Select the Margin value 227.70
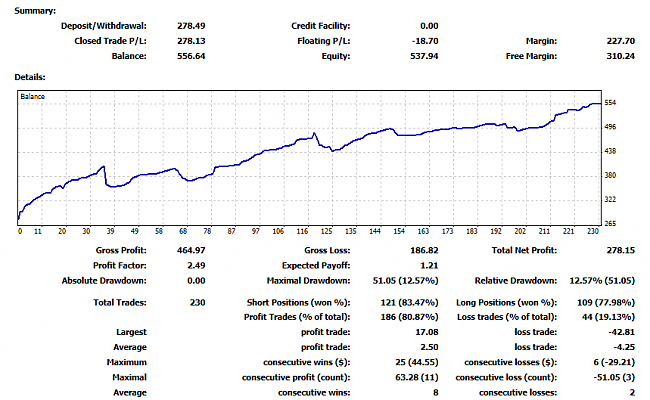This screenshot has height=400, width=650. click(621, 41)
